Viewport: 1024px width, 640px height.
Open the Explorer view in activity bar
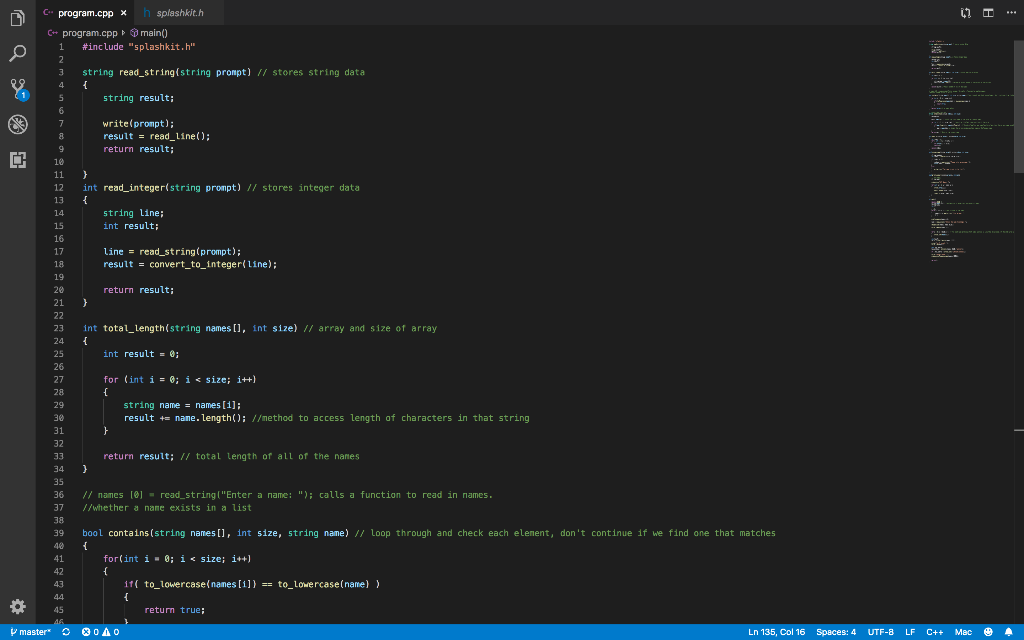click(x=18, y=18)
